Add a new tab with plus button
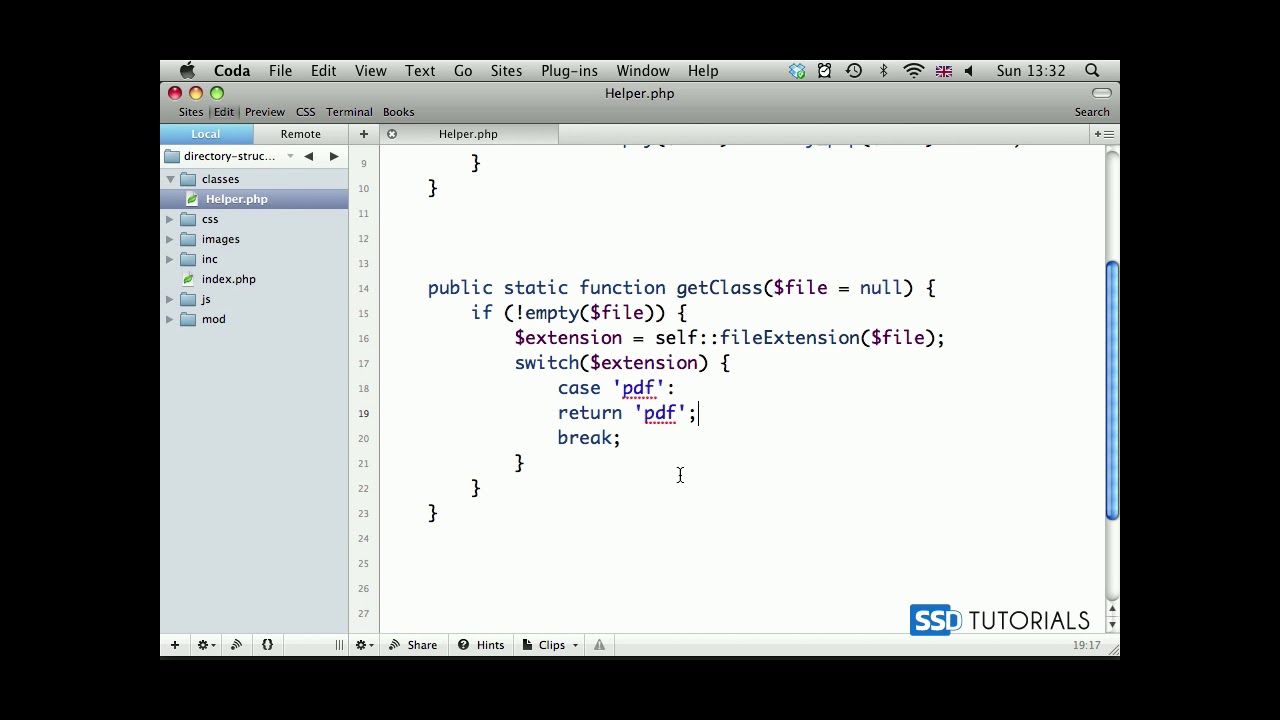The height and width of the screenshot is (720, 1280). [364, 134]
